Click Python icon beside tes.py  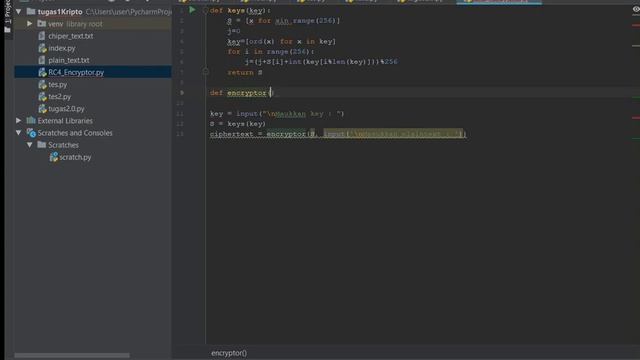[x=42, y=84]
